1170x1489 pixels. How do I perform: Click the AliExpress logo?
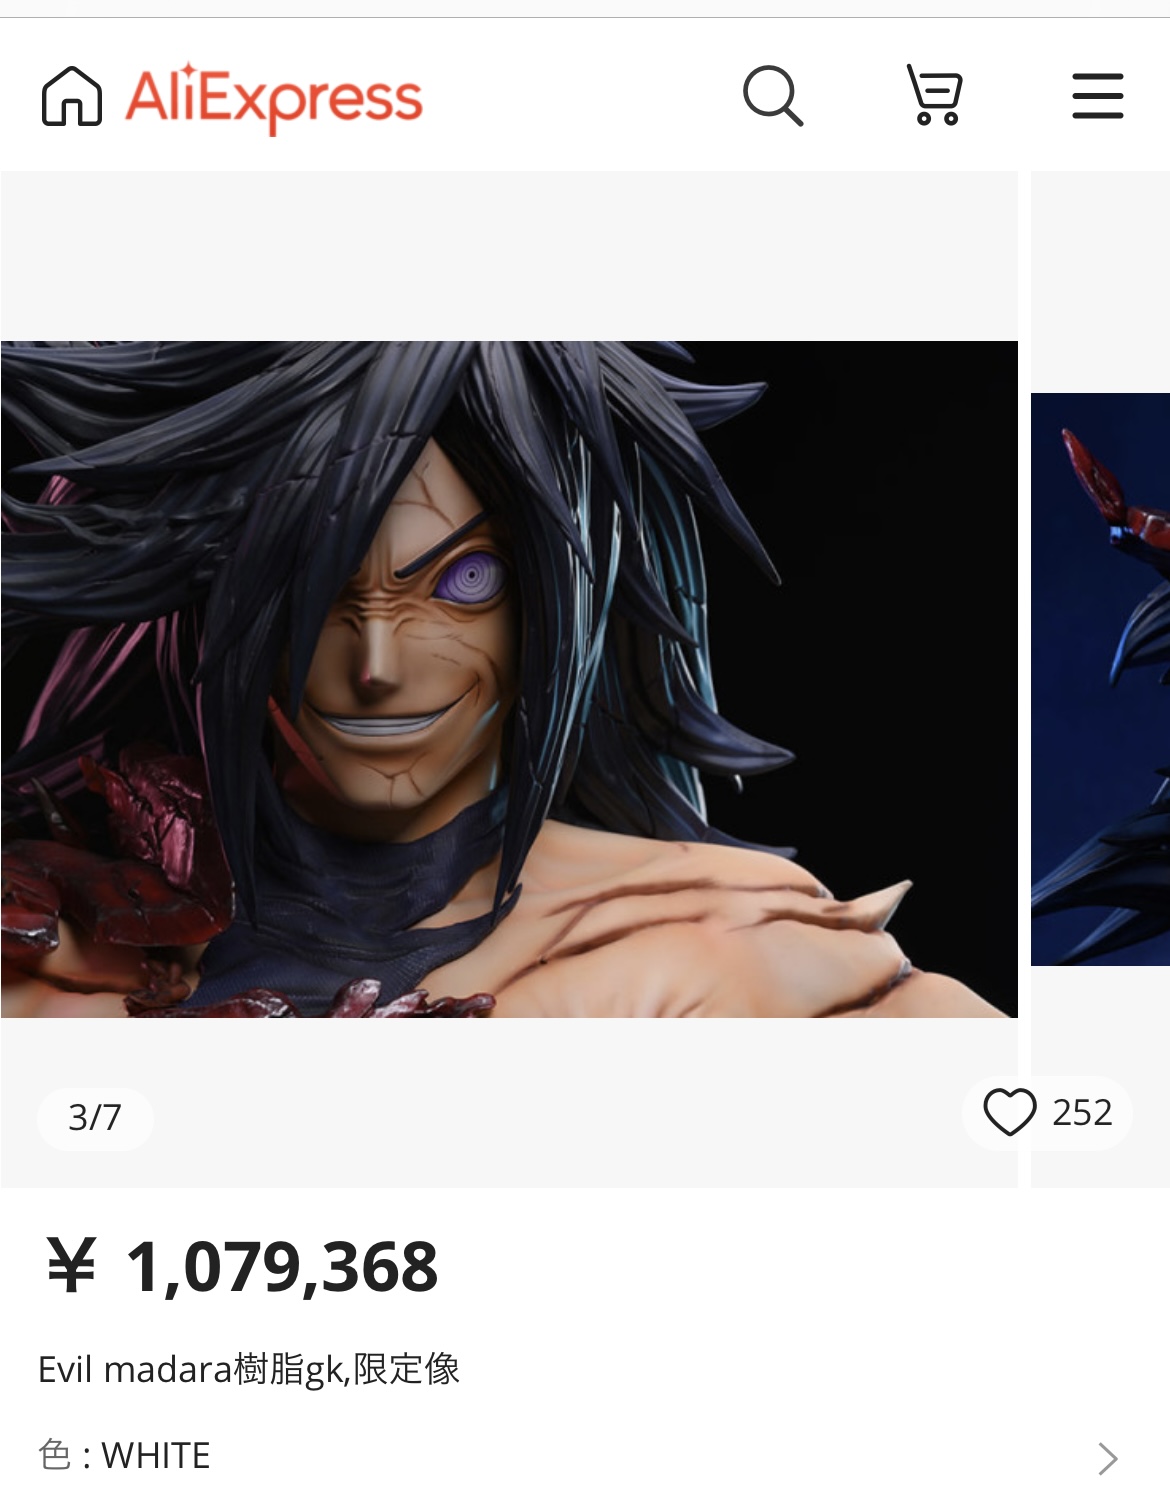point(274,98)
